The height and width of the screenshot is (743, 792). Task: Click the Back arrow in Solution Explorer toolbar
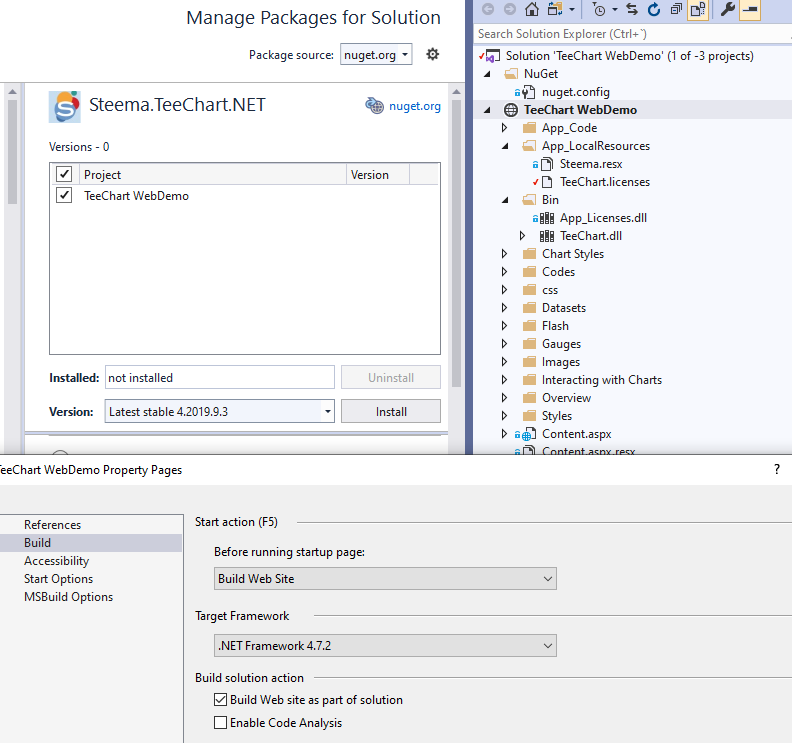(487, 9)
